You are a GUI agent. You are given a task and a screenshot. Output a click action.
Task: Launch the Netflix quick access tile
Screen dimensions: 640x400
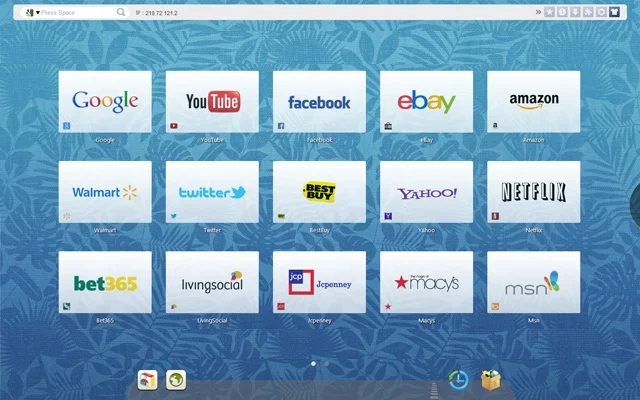point(533,192)
